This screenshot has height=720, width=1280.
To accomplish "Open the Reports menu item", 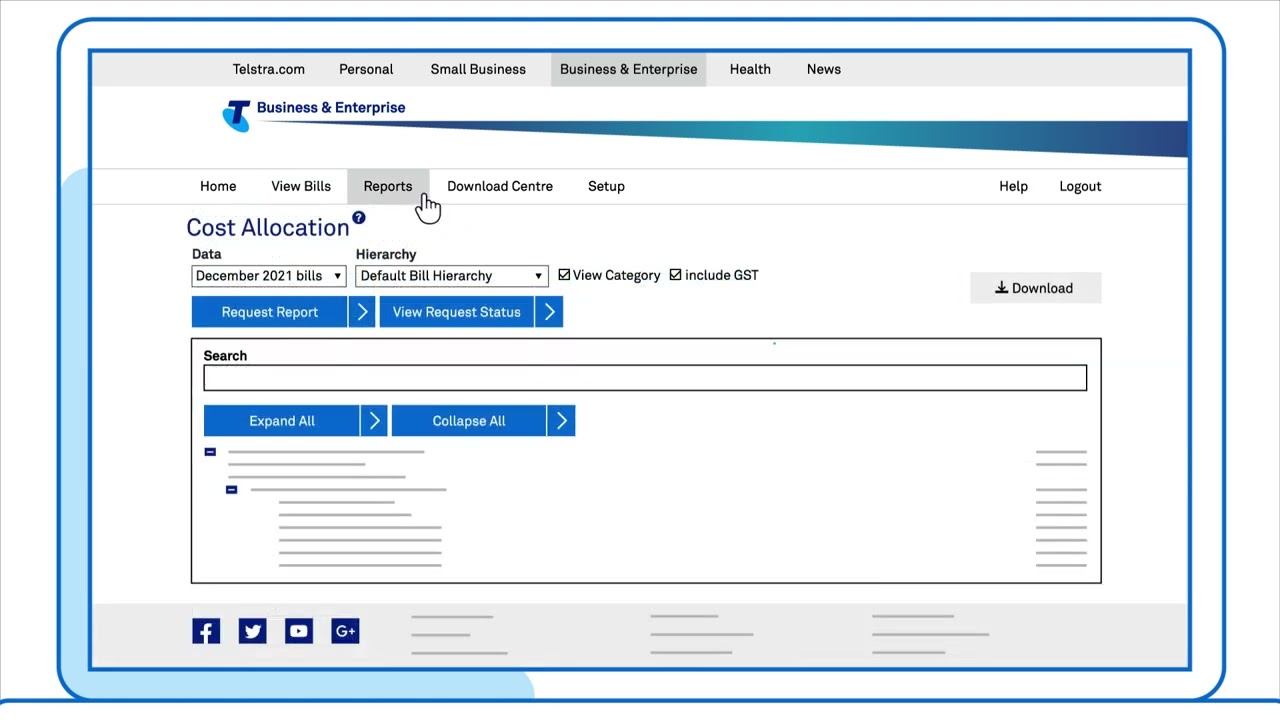I will point(388,186).
